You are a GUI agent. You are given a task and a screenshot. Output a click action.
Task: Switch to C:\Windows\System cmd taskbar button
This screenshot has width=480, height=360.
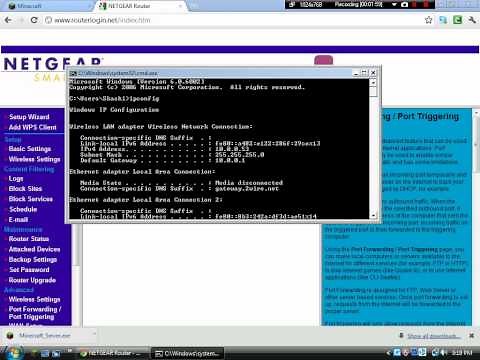pos(188,353)
